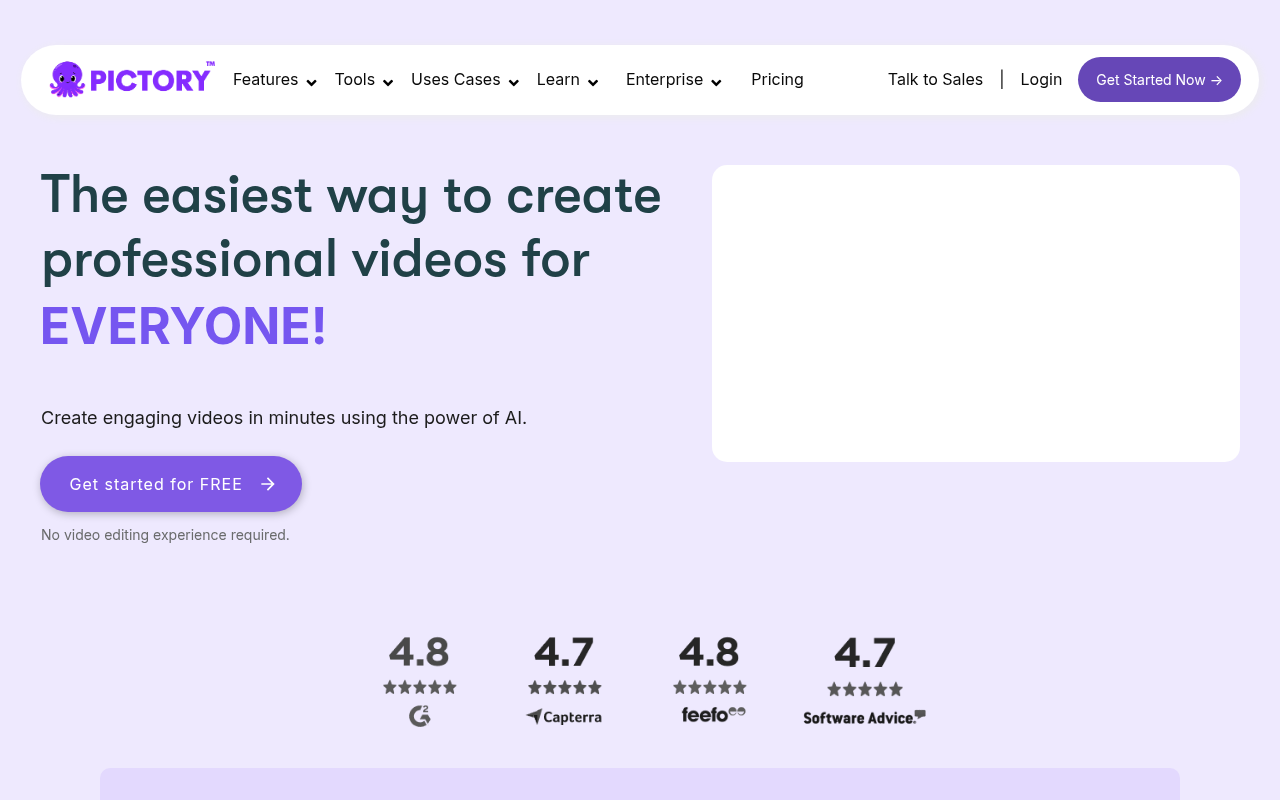Viewport: 1280px width, 800px height.
Task: Click the 4.8 star rating above G2
Action: [419, 652]
